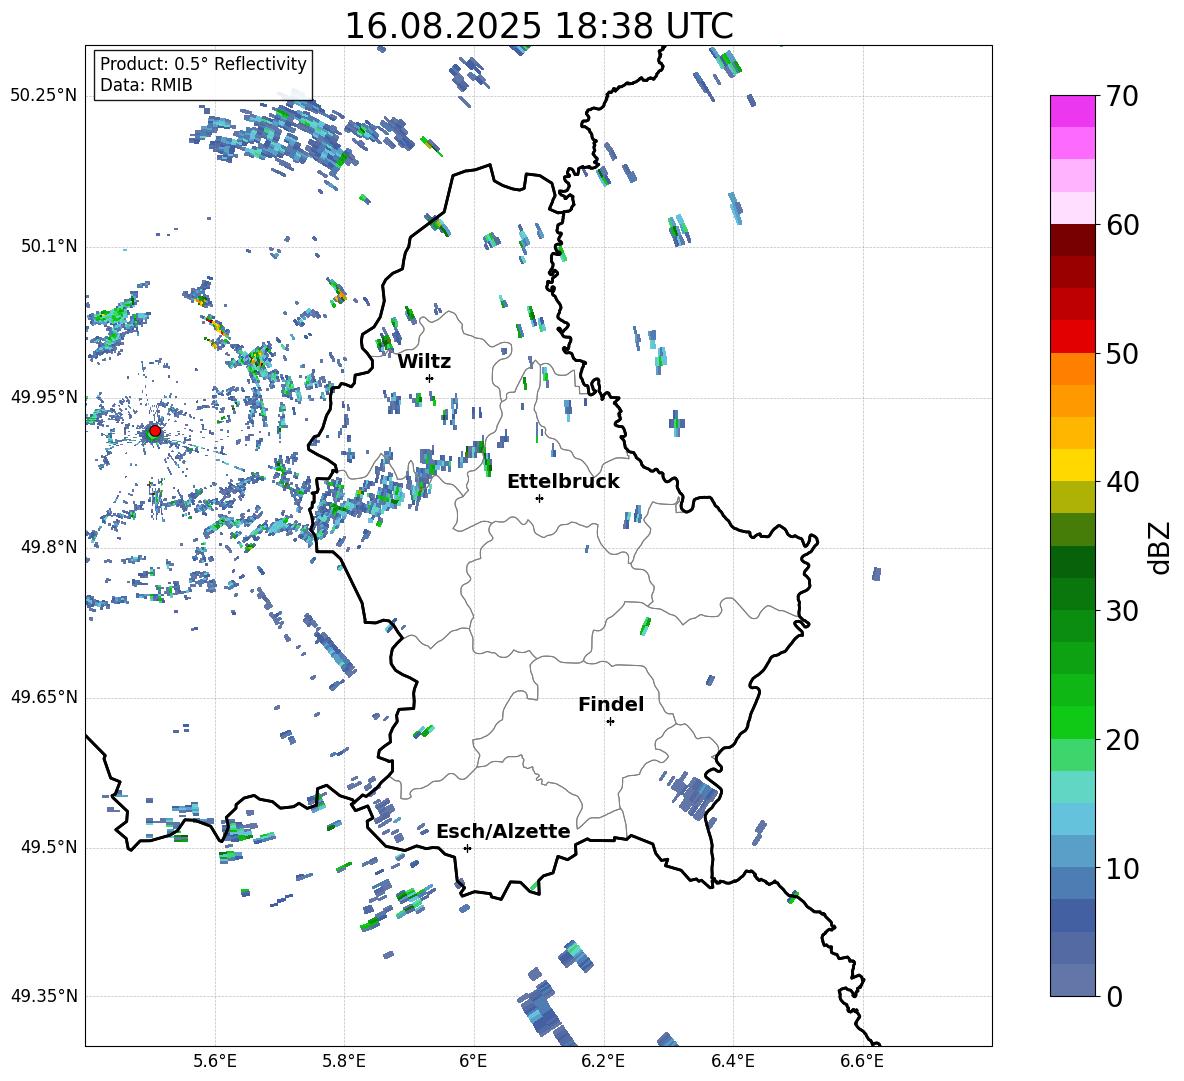Click the Wiltz station cross marker
Image resolution: width=1184 pixels, height=1081 pixels.
pos(430,378)
